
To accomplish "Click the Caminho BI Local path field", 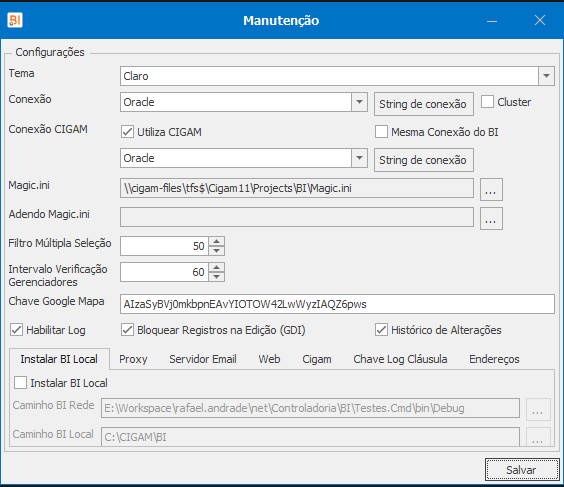I will (310, 437).
